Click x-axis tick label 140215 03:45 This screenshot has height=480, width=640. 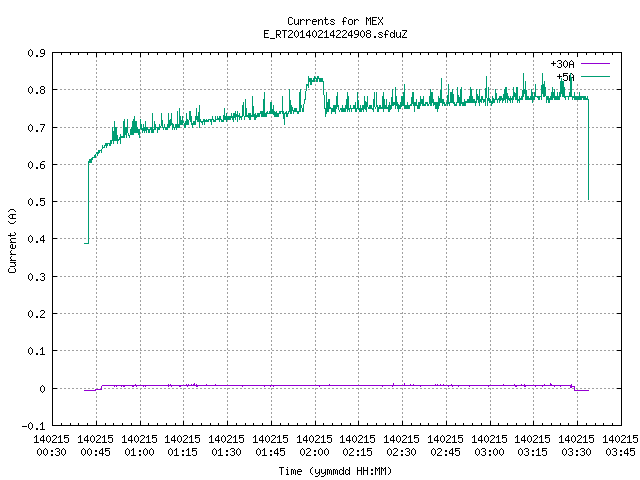[x=620, y=445]
